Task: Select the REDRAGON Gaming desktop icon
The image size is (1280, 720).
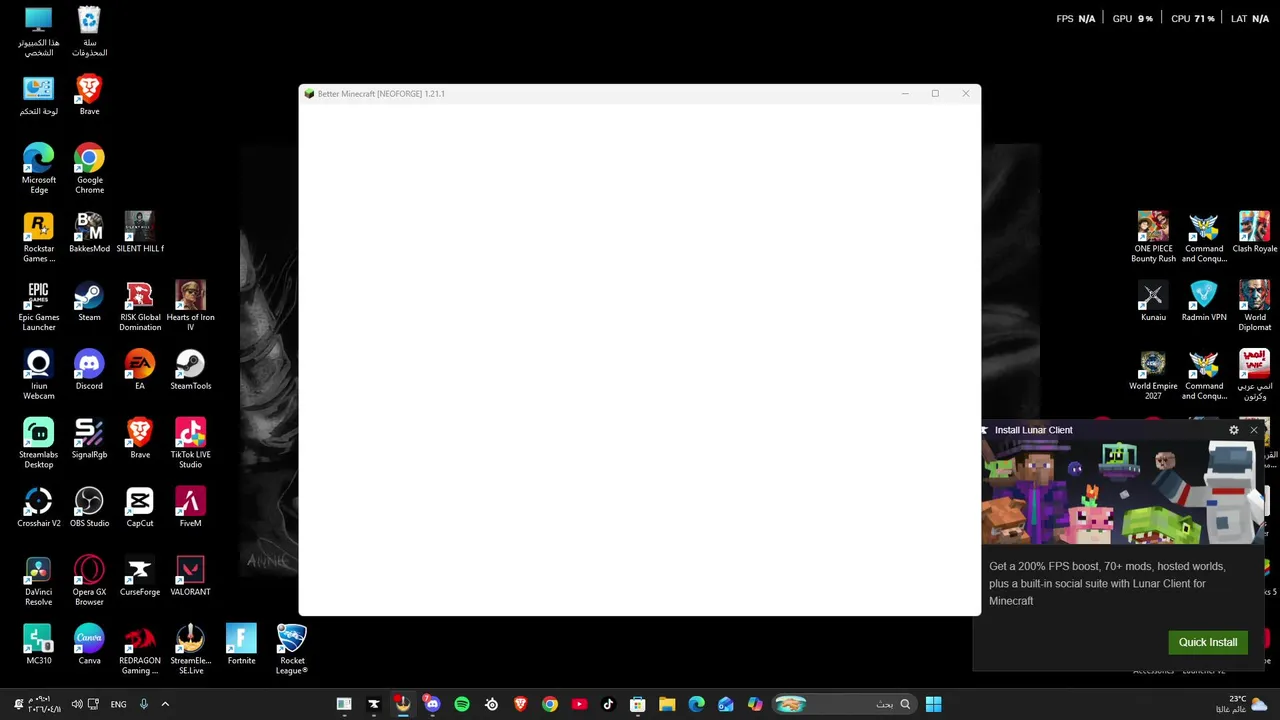Action: coord(140,649)
